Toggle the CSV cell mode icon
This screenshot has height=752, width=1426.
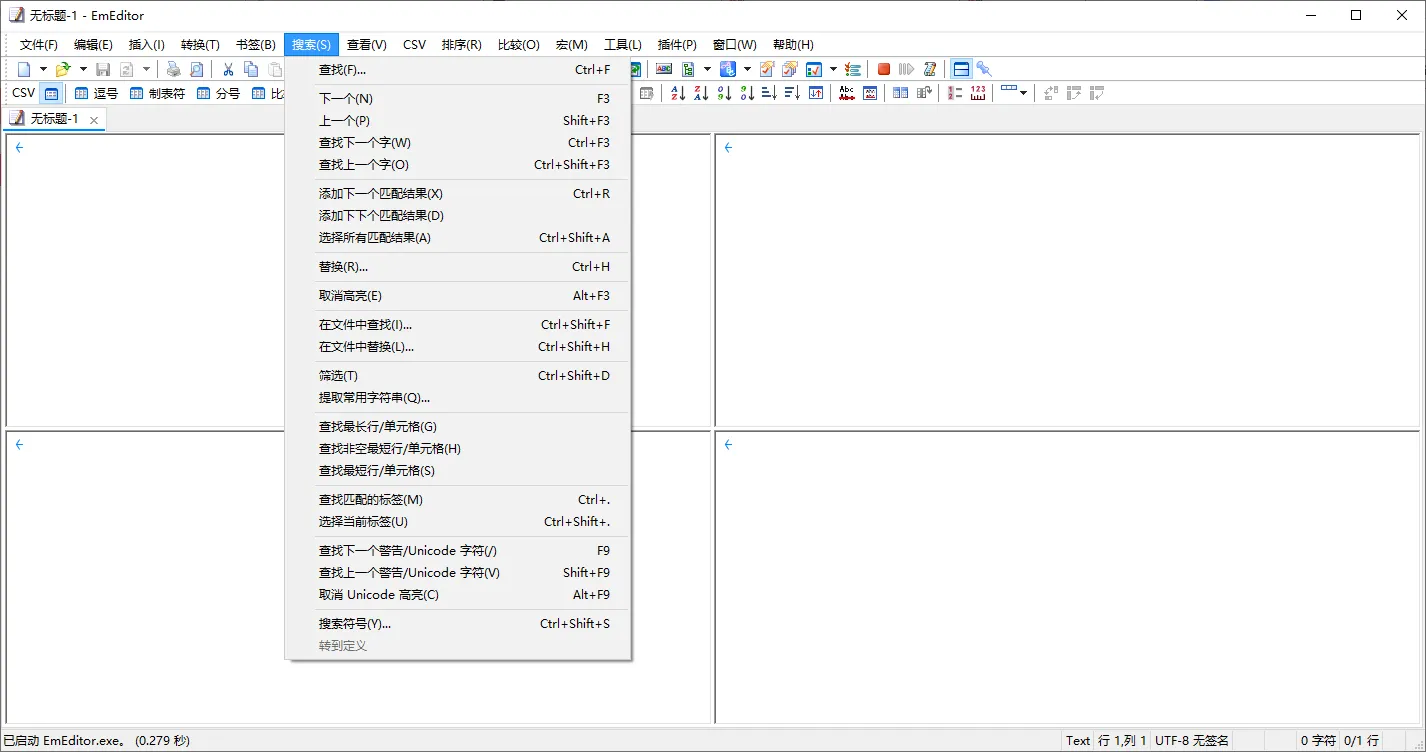point(51,92)
